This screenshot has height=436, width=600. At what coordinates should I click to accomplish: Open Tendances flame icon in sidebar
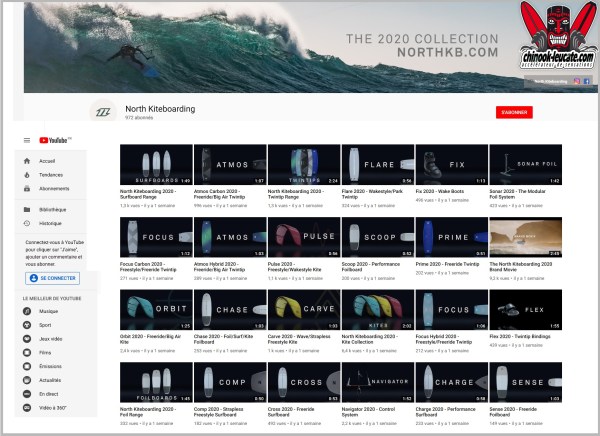pos(27,175)
